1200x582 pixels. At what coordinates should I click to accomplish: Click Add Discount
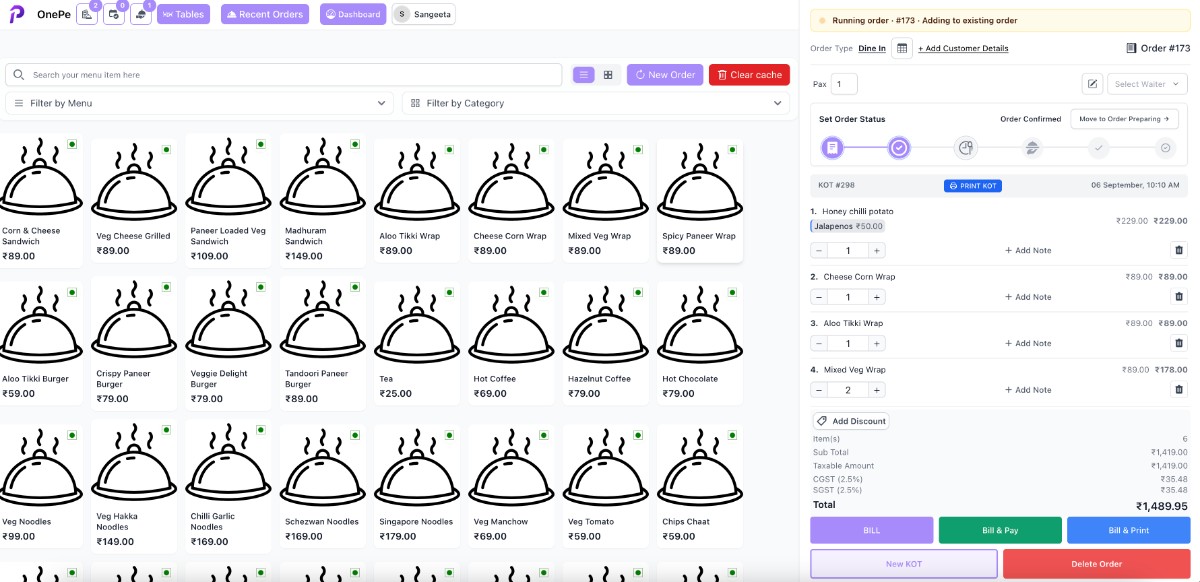tap(851, 421)
